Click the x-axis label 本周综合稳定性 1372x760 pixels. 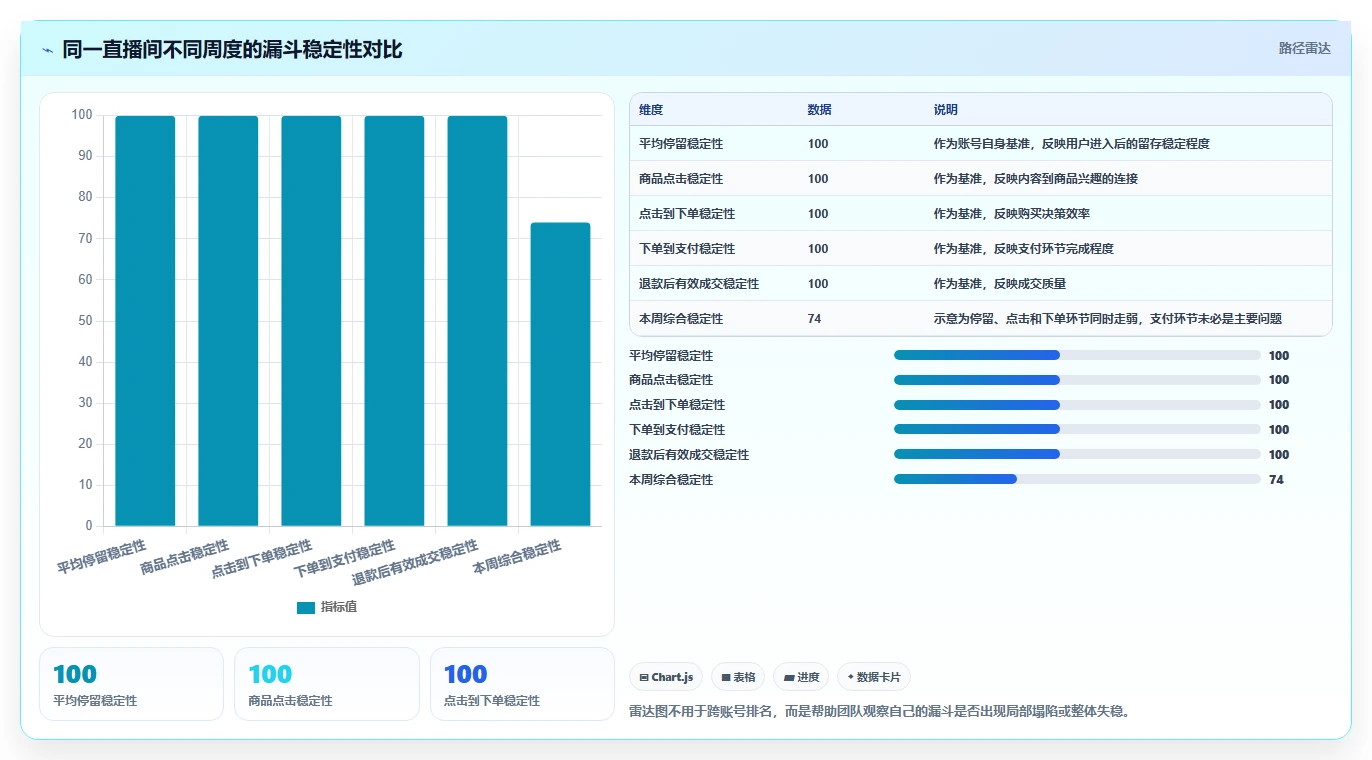(x=517, y=557)
